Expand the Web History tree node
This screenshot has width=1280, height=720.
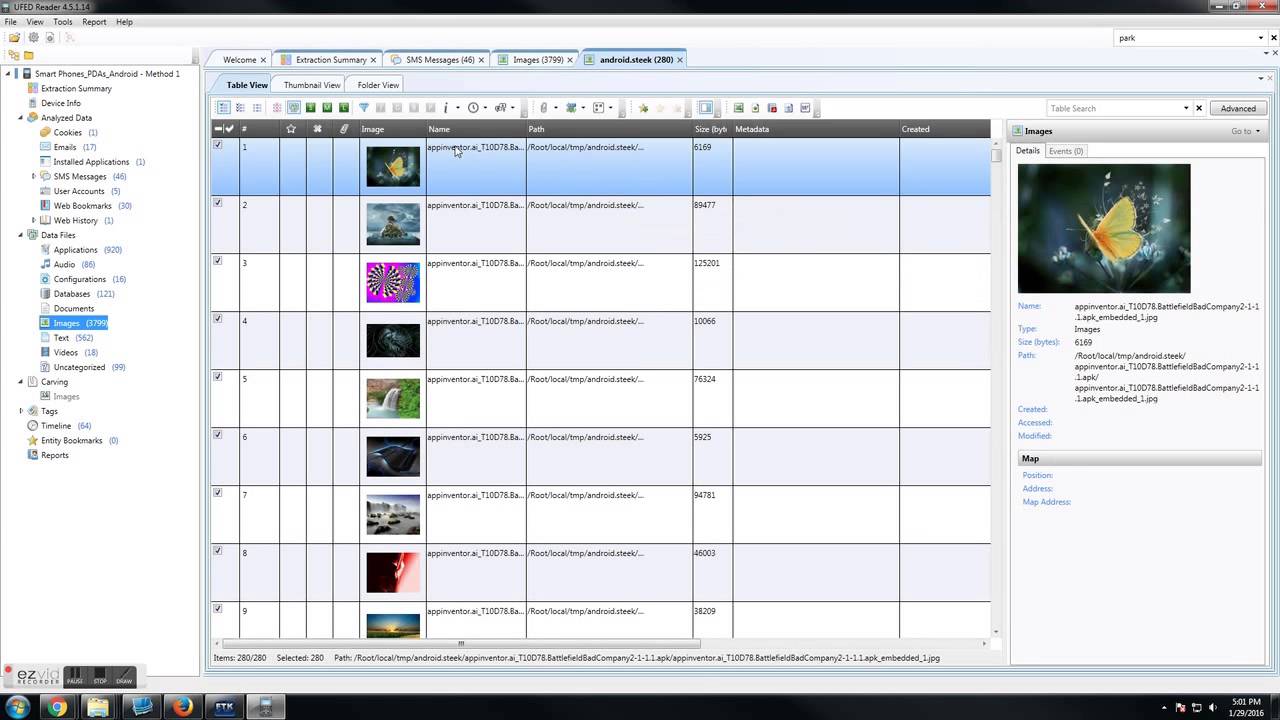click(34, 220)
